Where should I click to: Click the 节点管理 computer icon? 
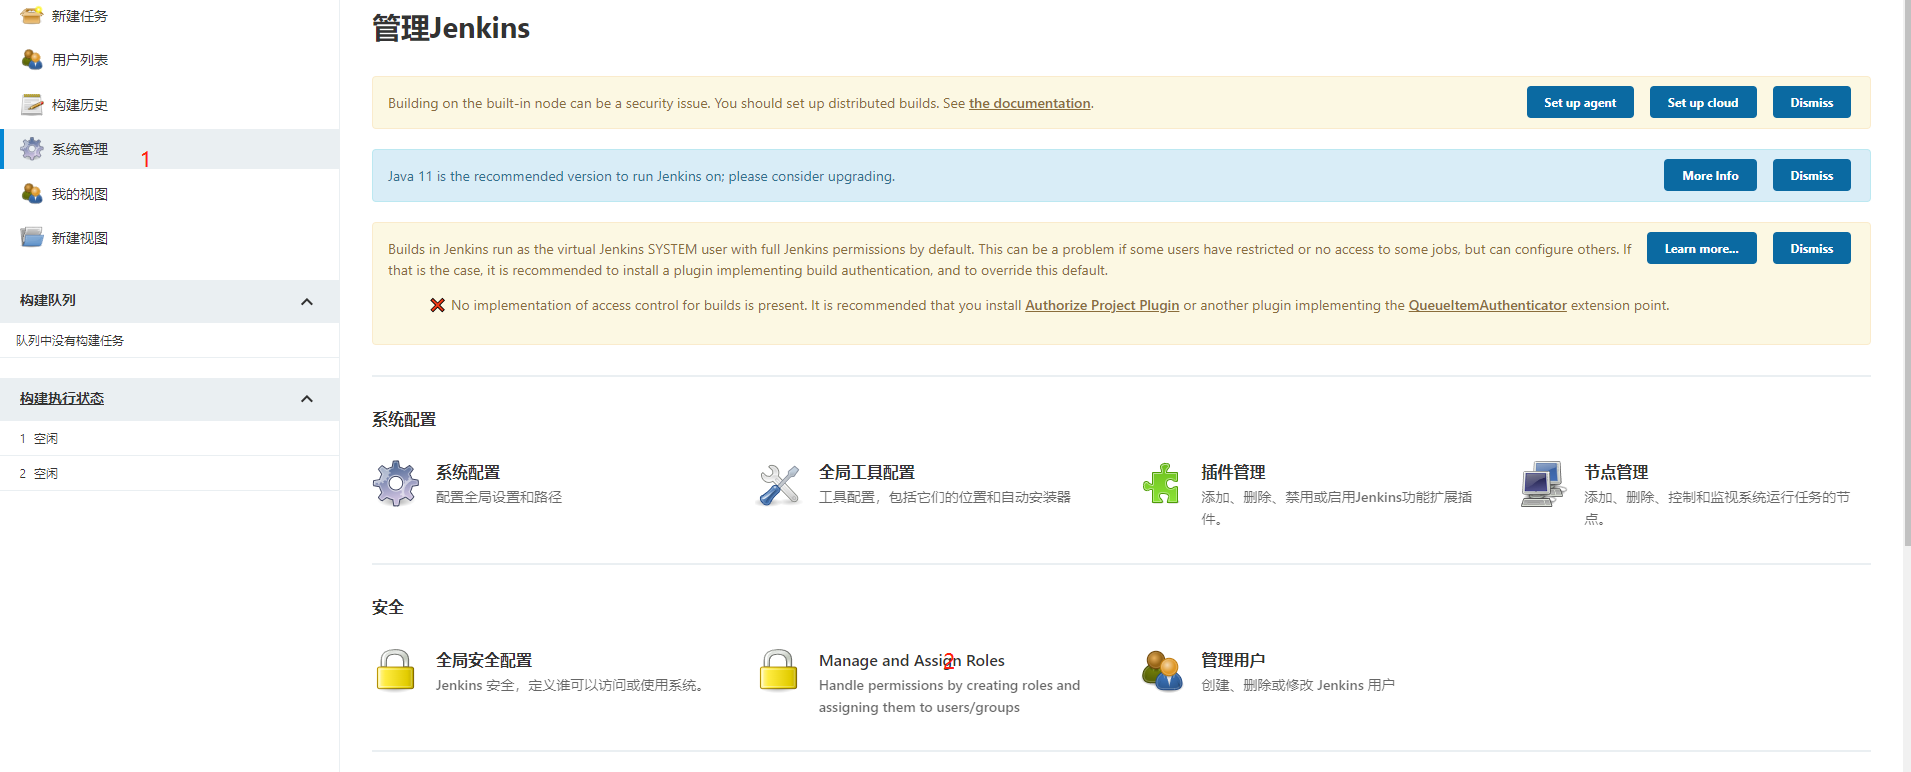point(1544,484)
